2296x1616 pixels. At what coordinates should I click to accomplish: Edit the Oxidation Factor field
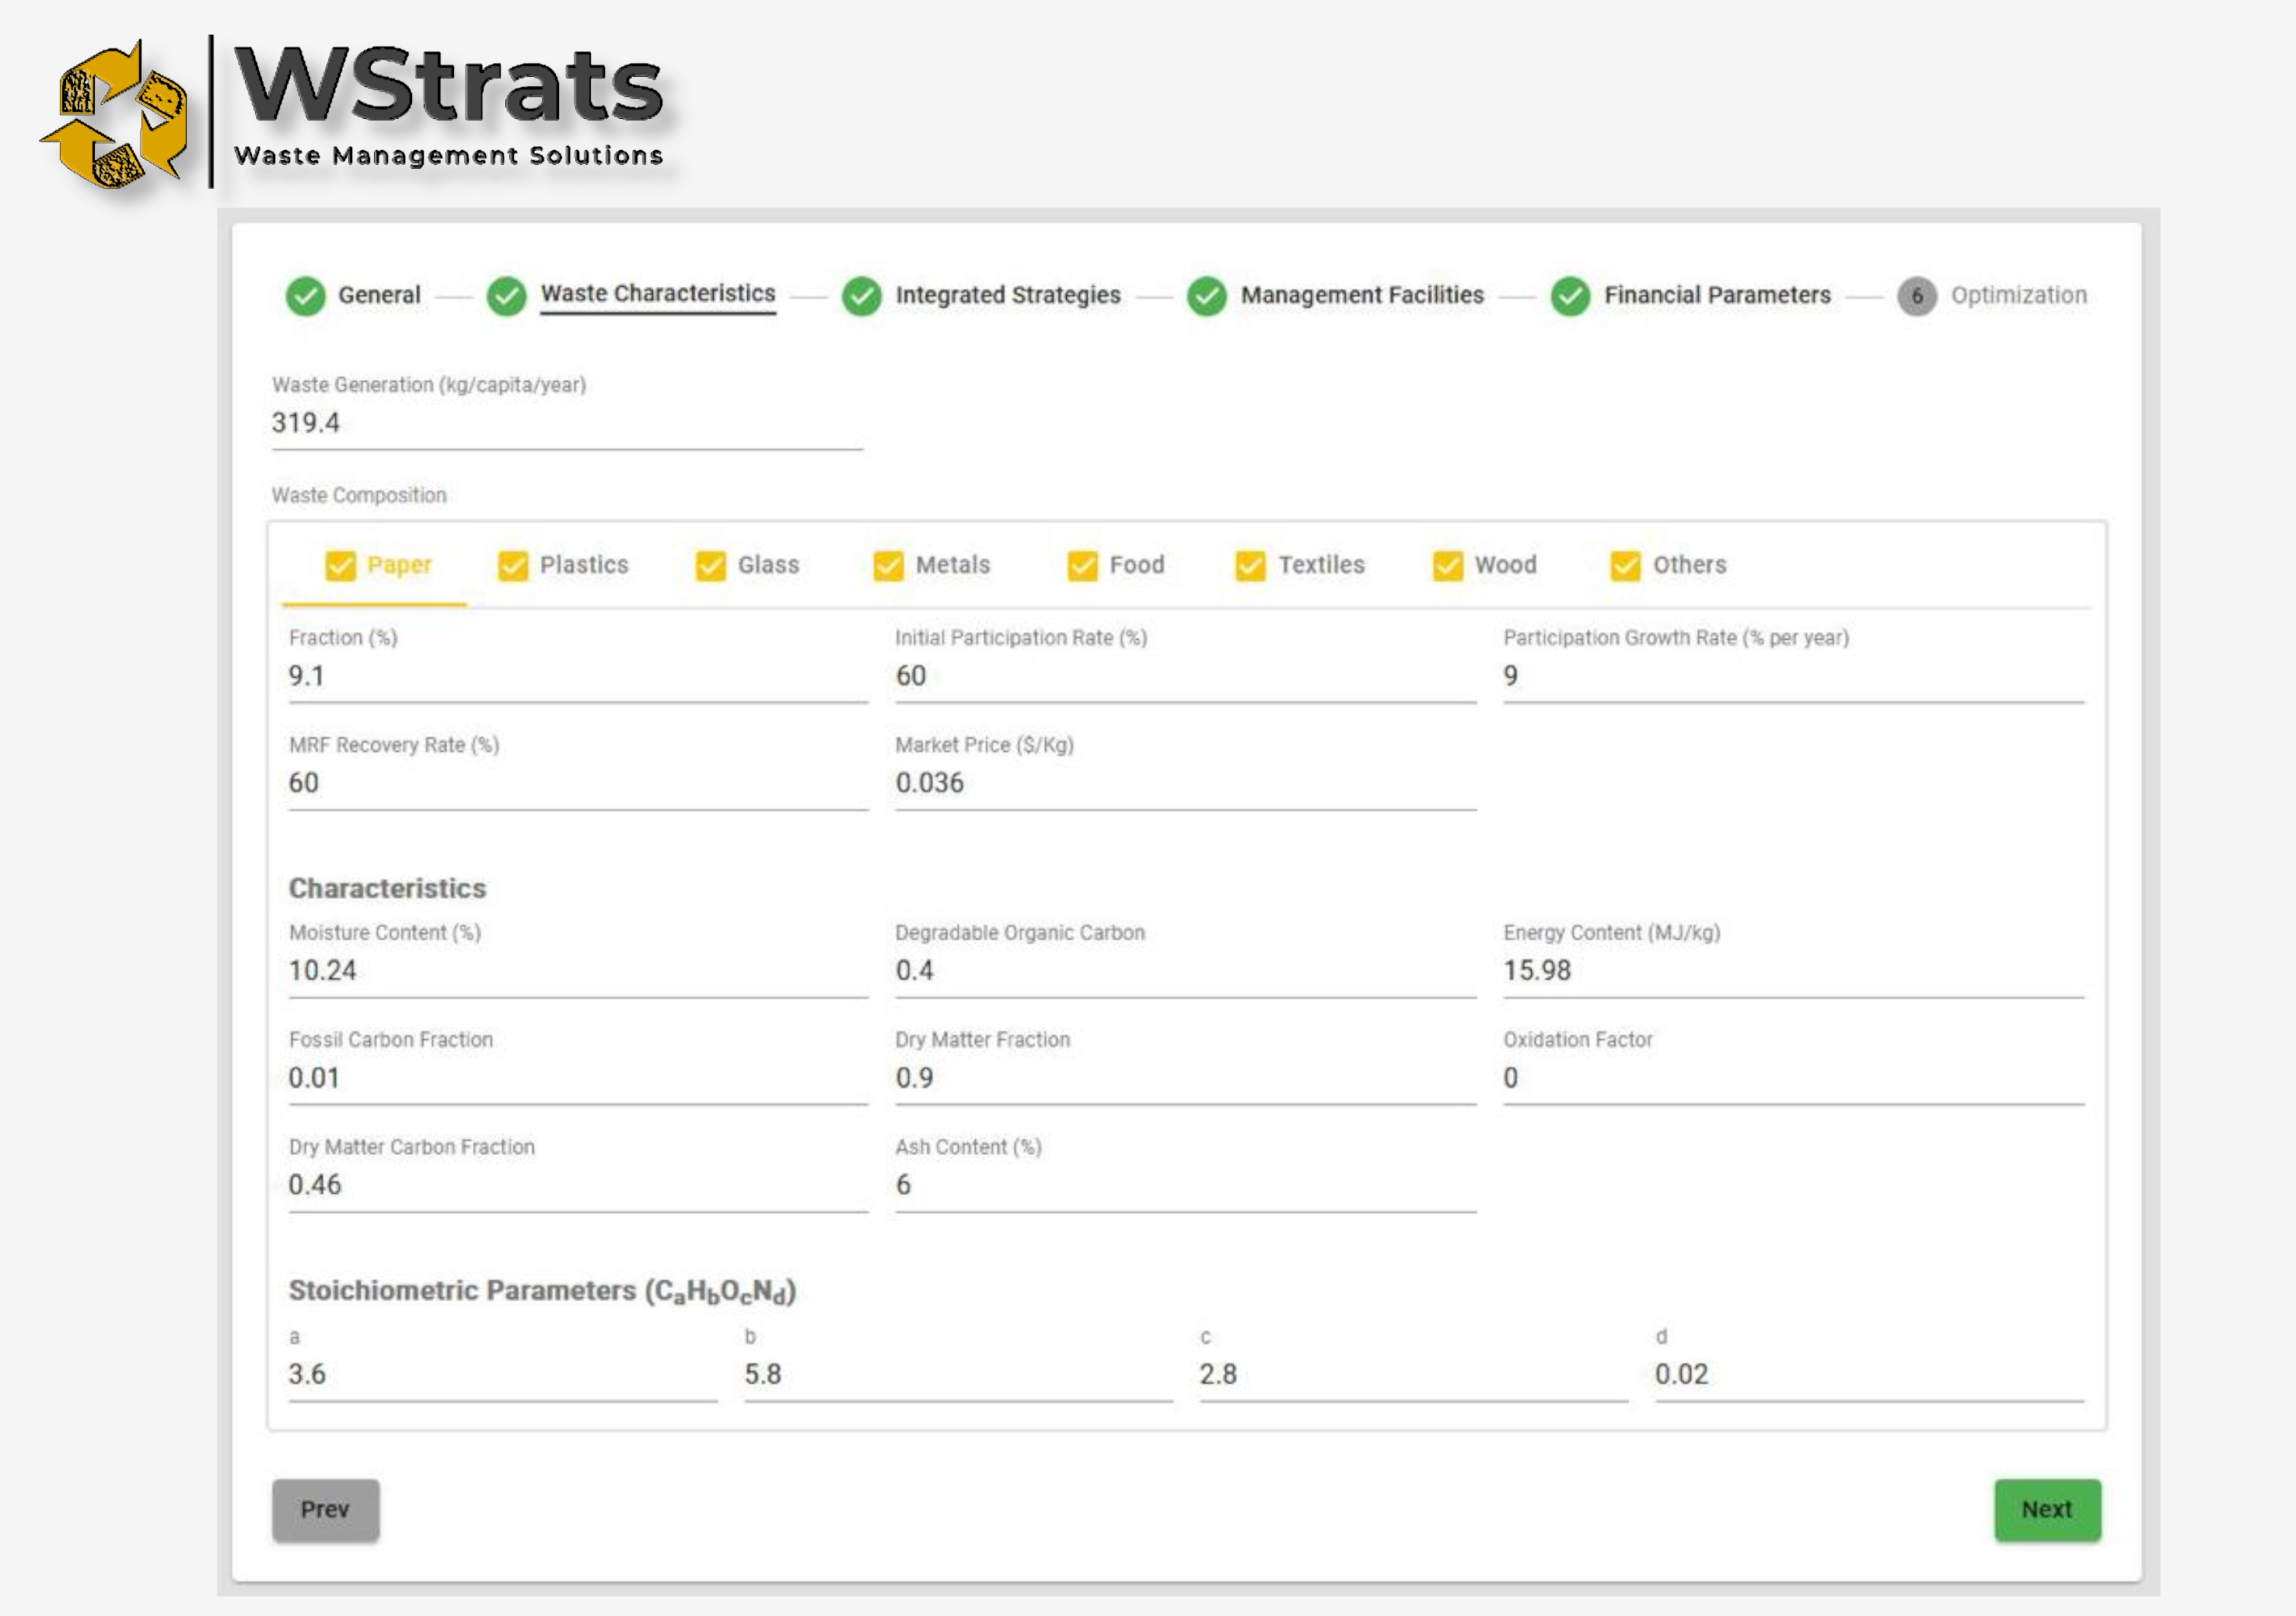pos(1793,1078)
